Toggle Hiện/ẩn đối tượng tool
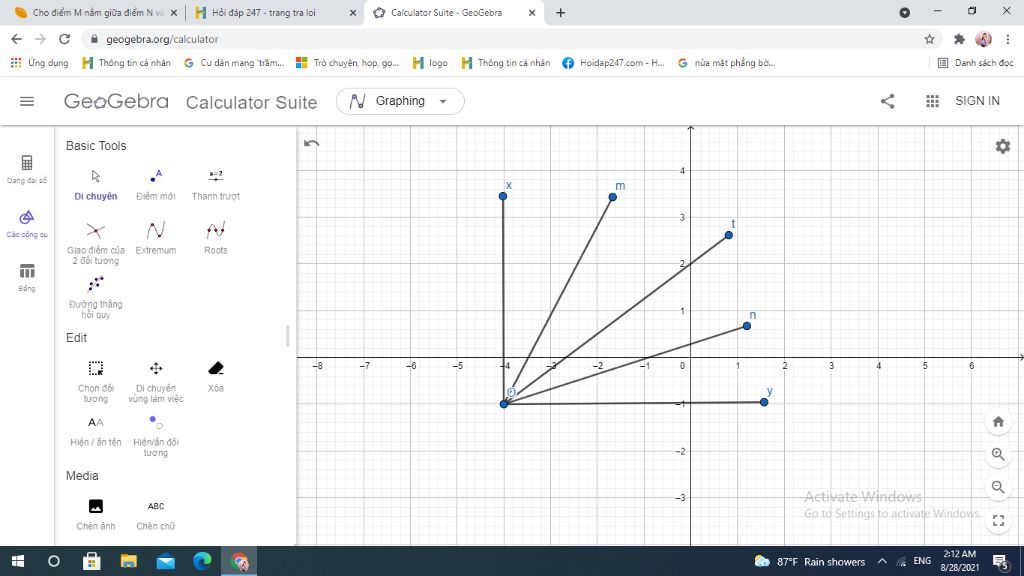1024x576 pixels. coord(155,436)
